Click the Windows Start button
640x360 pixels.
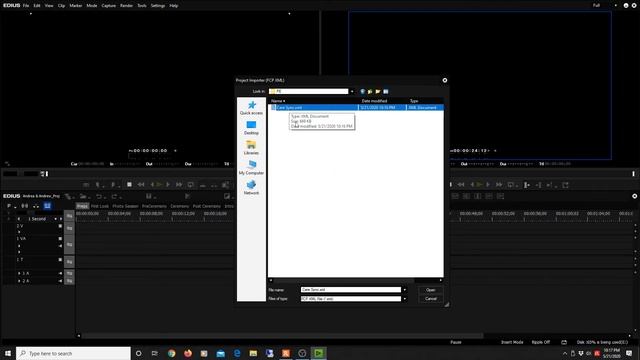8,353
